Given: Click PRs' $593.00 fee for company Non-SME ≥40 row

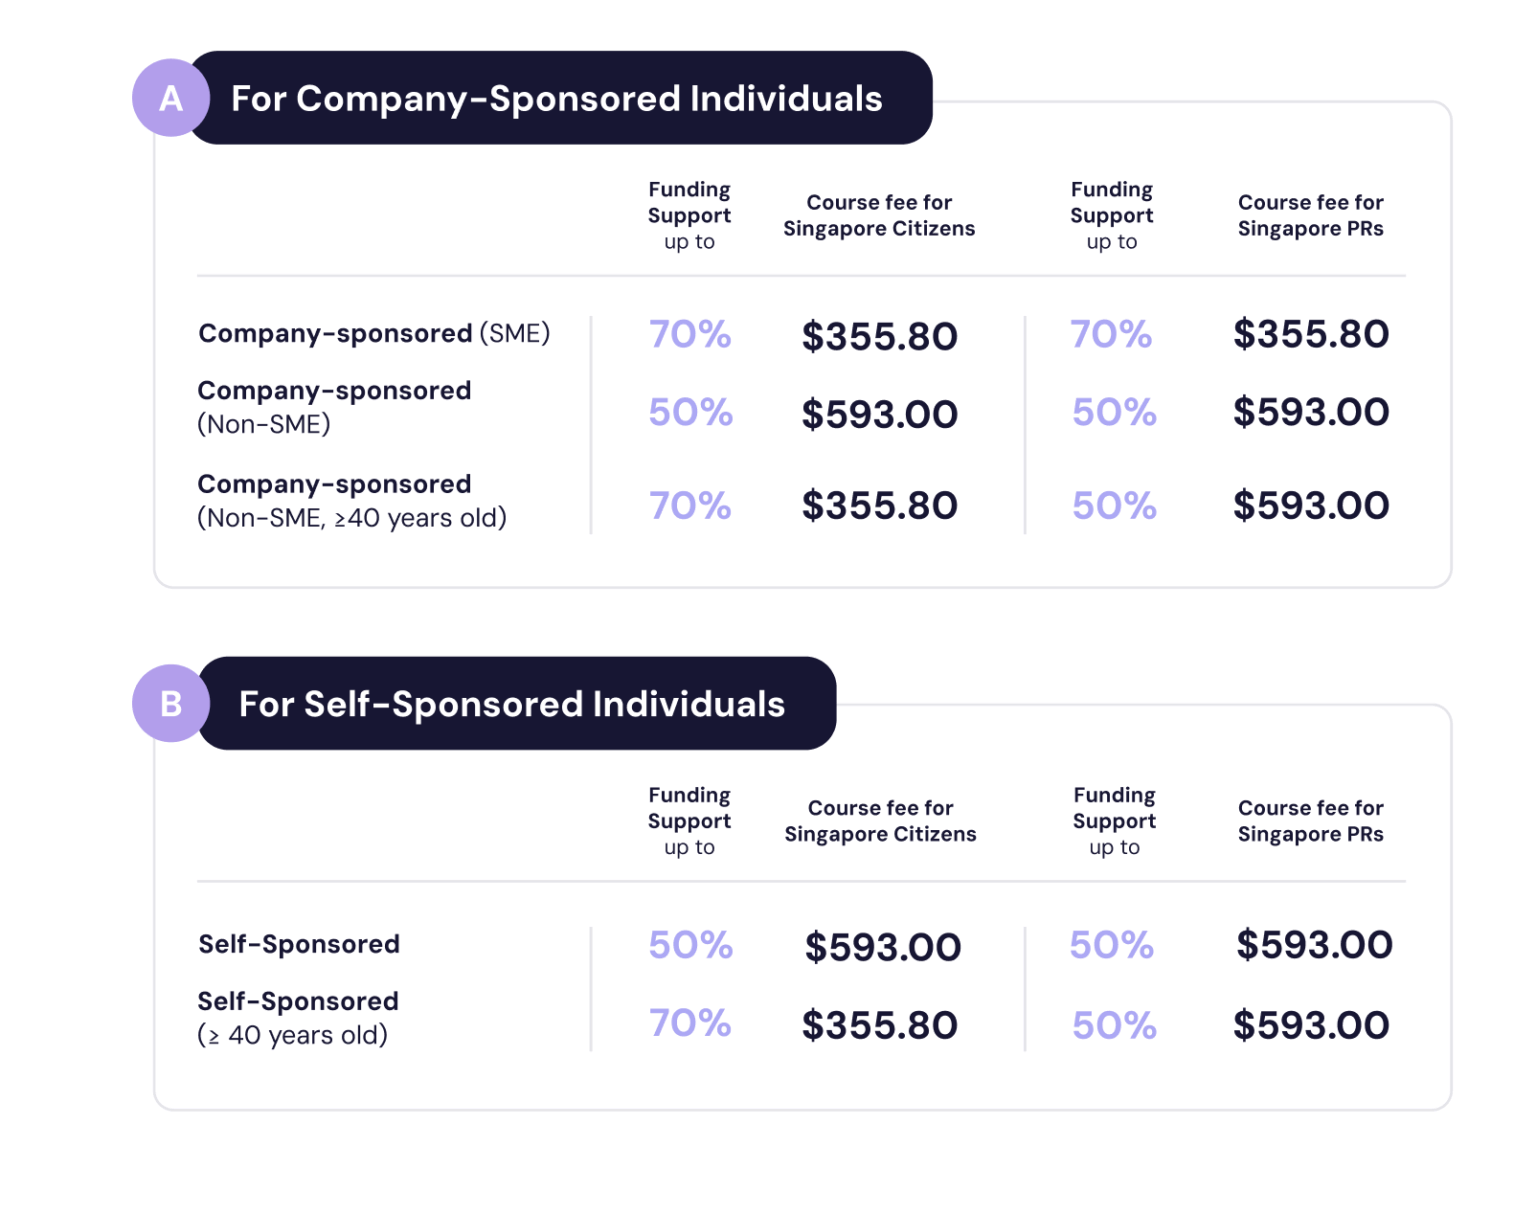Looking at the screenshot, I should (x=1310, y=505).
